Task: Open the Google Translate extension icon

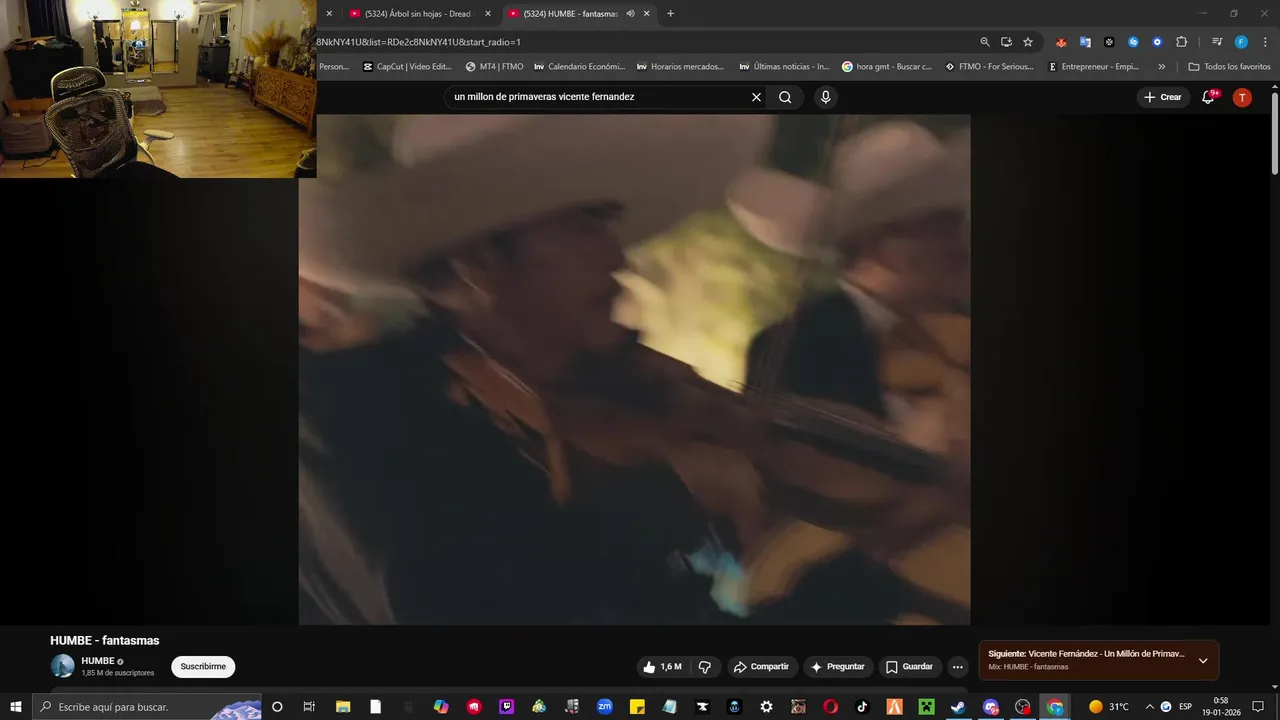Action: tap(1085, 42)
